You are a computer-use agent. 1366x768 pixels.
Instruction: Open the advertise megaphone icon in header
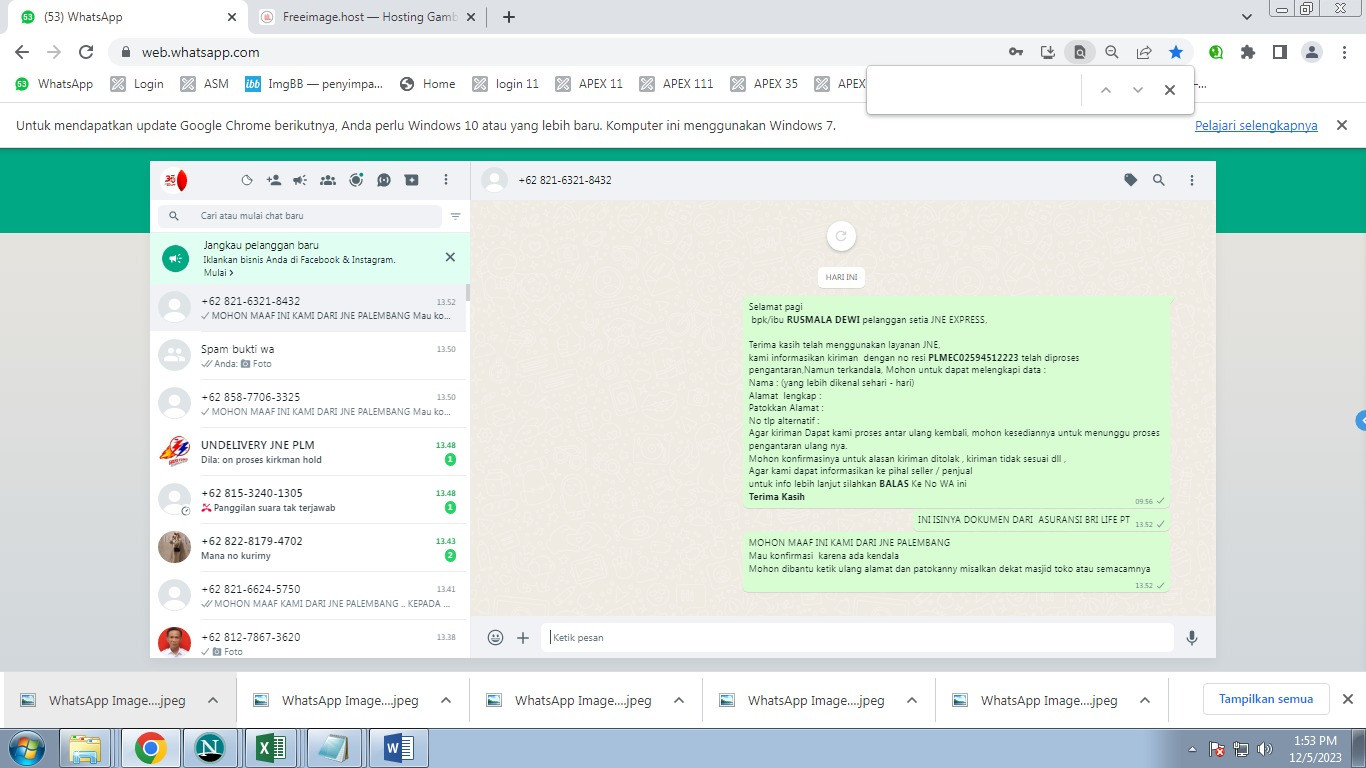pyautogui.click(x=300, y=180)
